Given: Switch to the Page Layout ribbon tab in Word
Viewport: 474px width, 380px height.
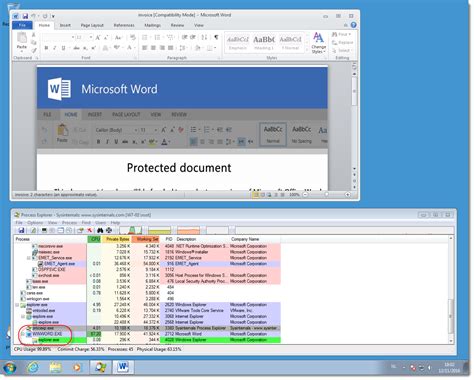Looking at the screenshot, I should pos(92,25).
